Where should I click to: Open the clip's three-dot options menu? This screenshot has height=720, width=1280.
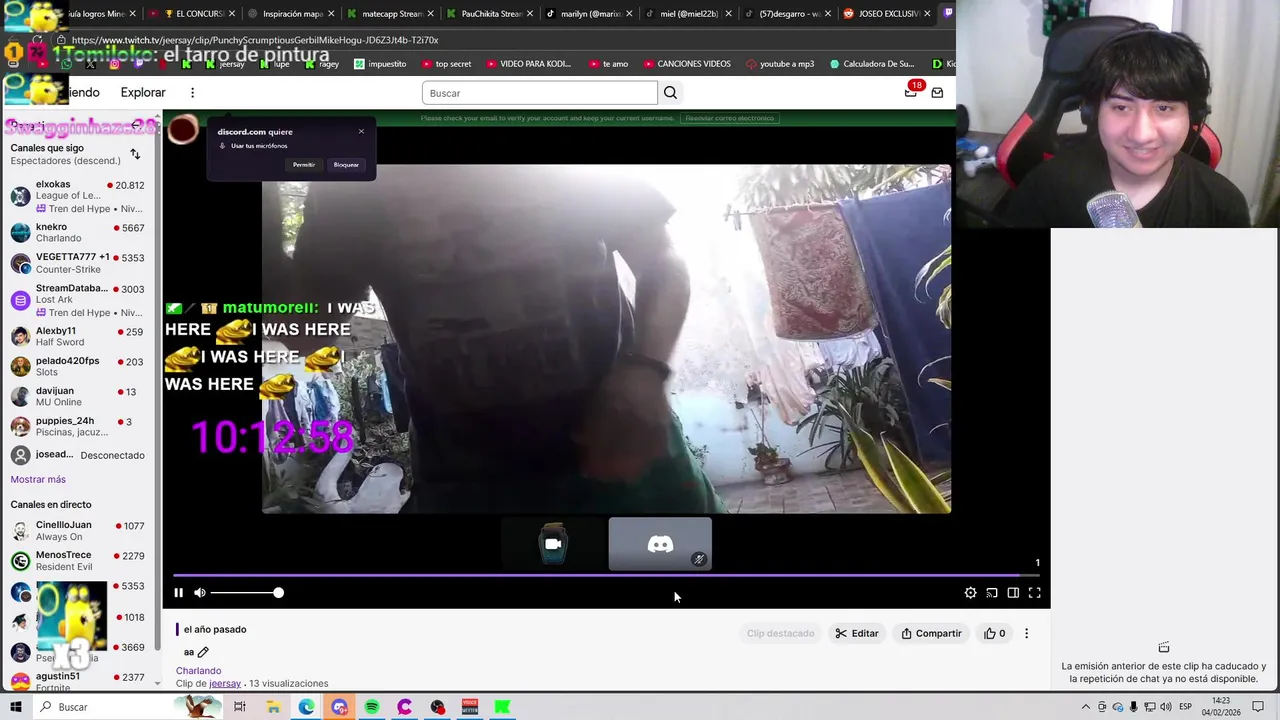tap(1026, 633)
